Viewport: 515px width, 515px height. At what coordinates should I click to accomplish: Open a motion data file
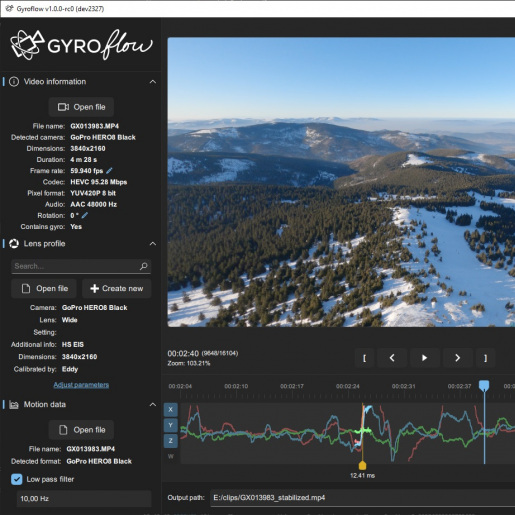pos(81,430)
